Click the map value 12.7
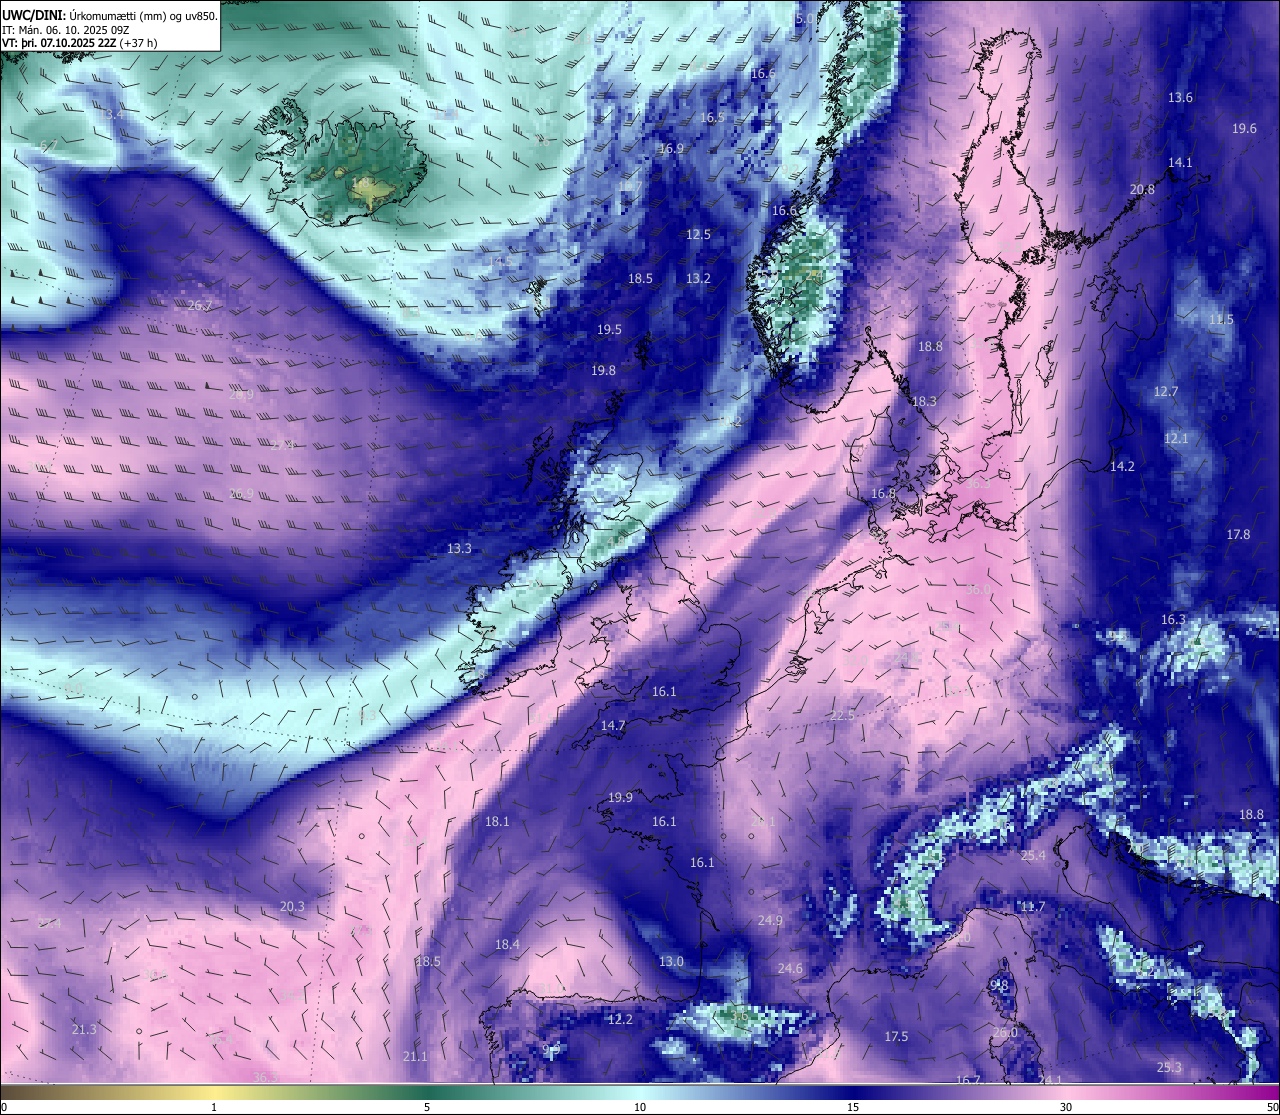1280x1115 pixels. click(x=1165, y=392)
